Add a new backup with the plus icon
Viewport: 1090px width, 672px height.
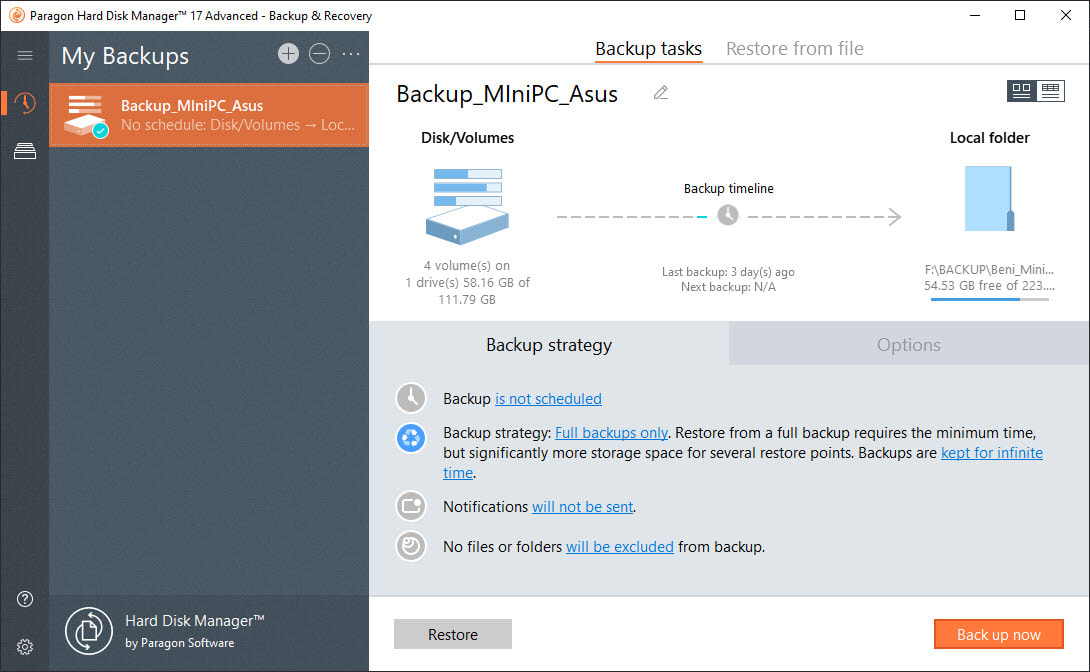[288, 54]
